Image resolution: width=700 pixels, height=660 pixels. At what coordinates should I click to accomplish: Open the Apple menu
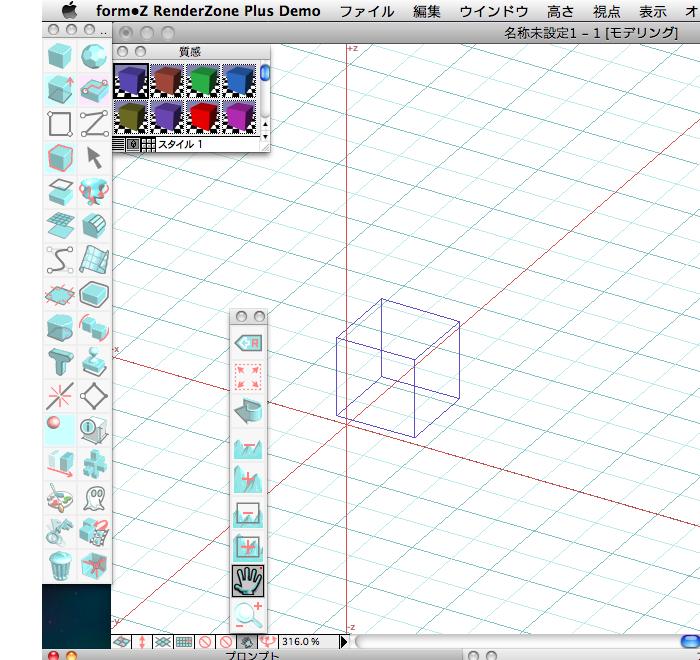(69, 10)
